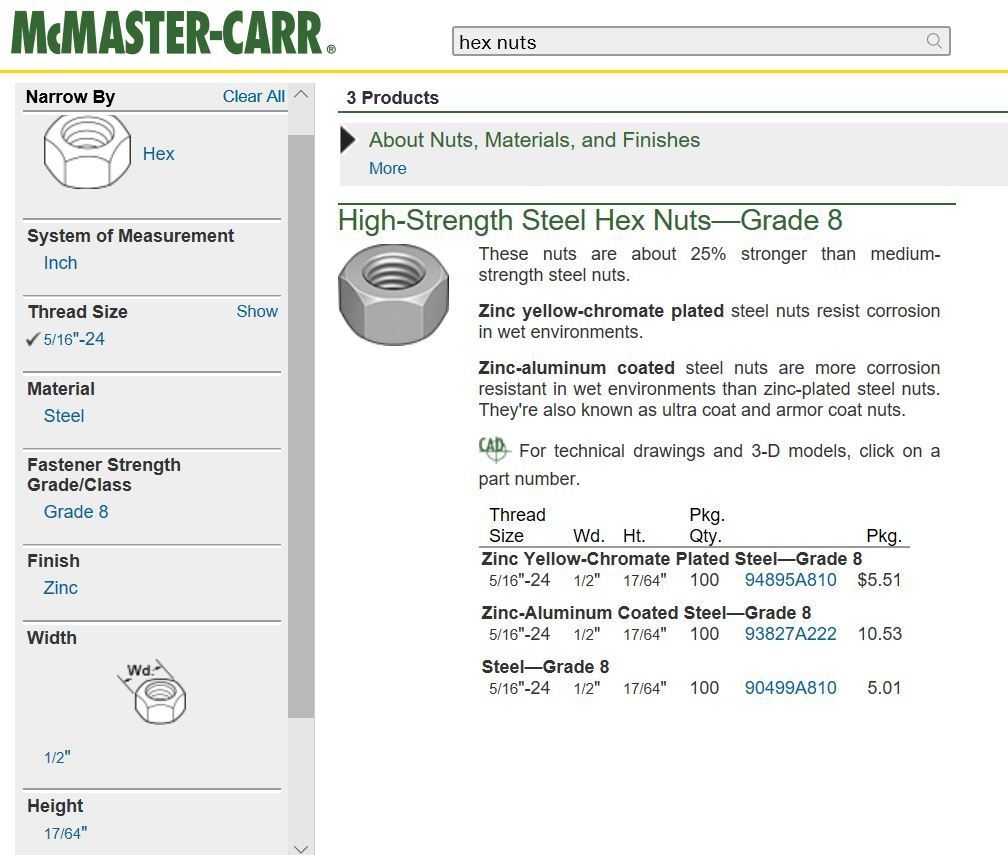Click the Grade 8 hex nut product image
This screenshot has width=1008, height=855.
[x=392, y=295]
